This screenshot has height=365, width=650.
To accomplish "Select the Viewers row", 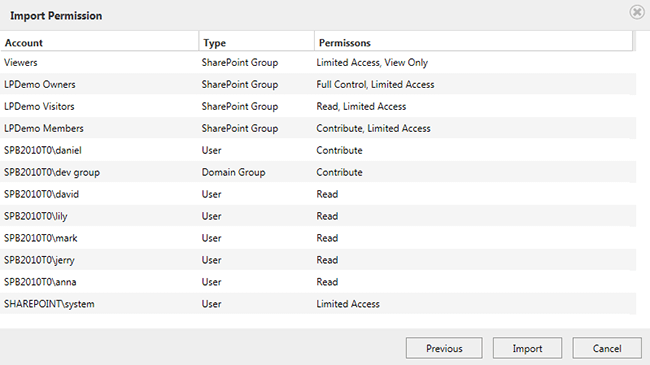I will click(x=318, y=63).
